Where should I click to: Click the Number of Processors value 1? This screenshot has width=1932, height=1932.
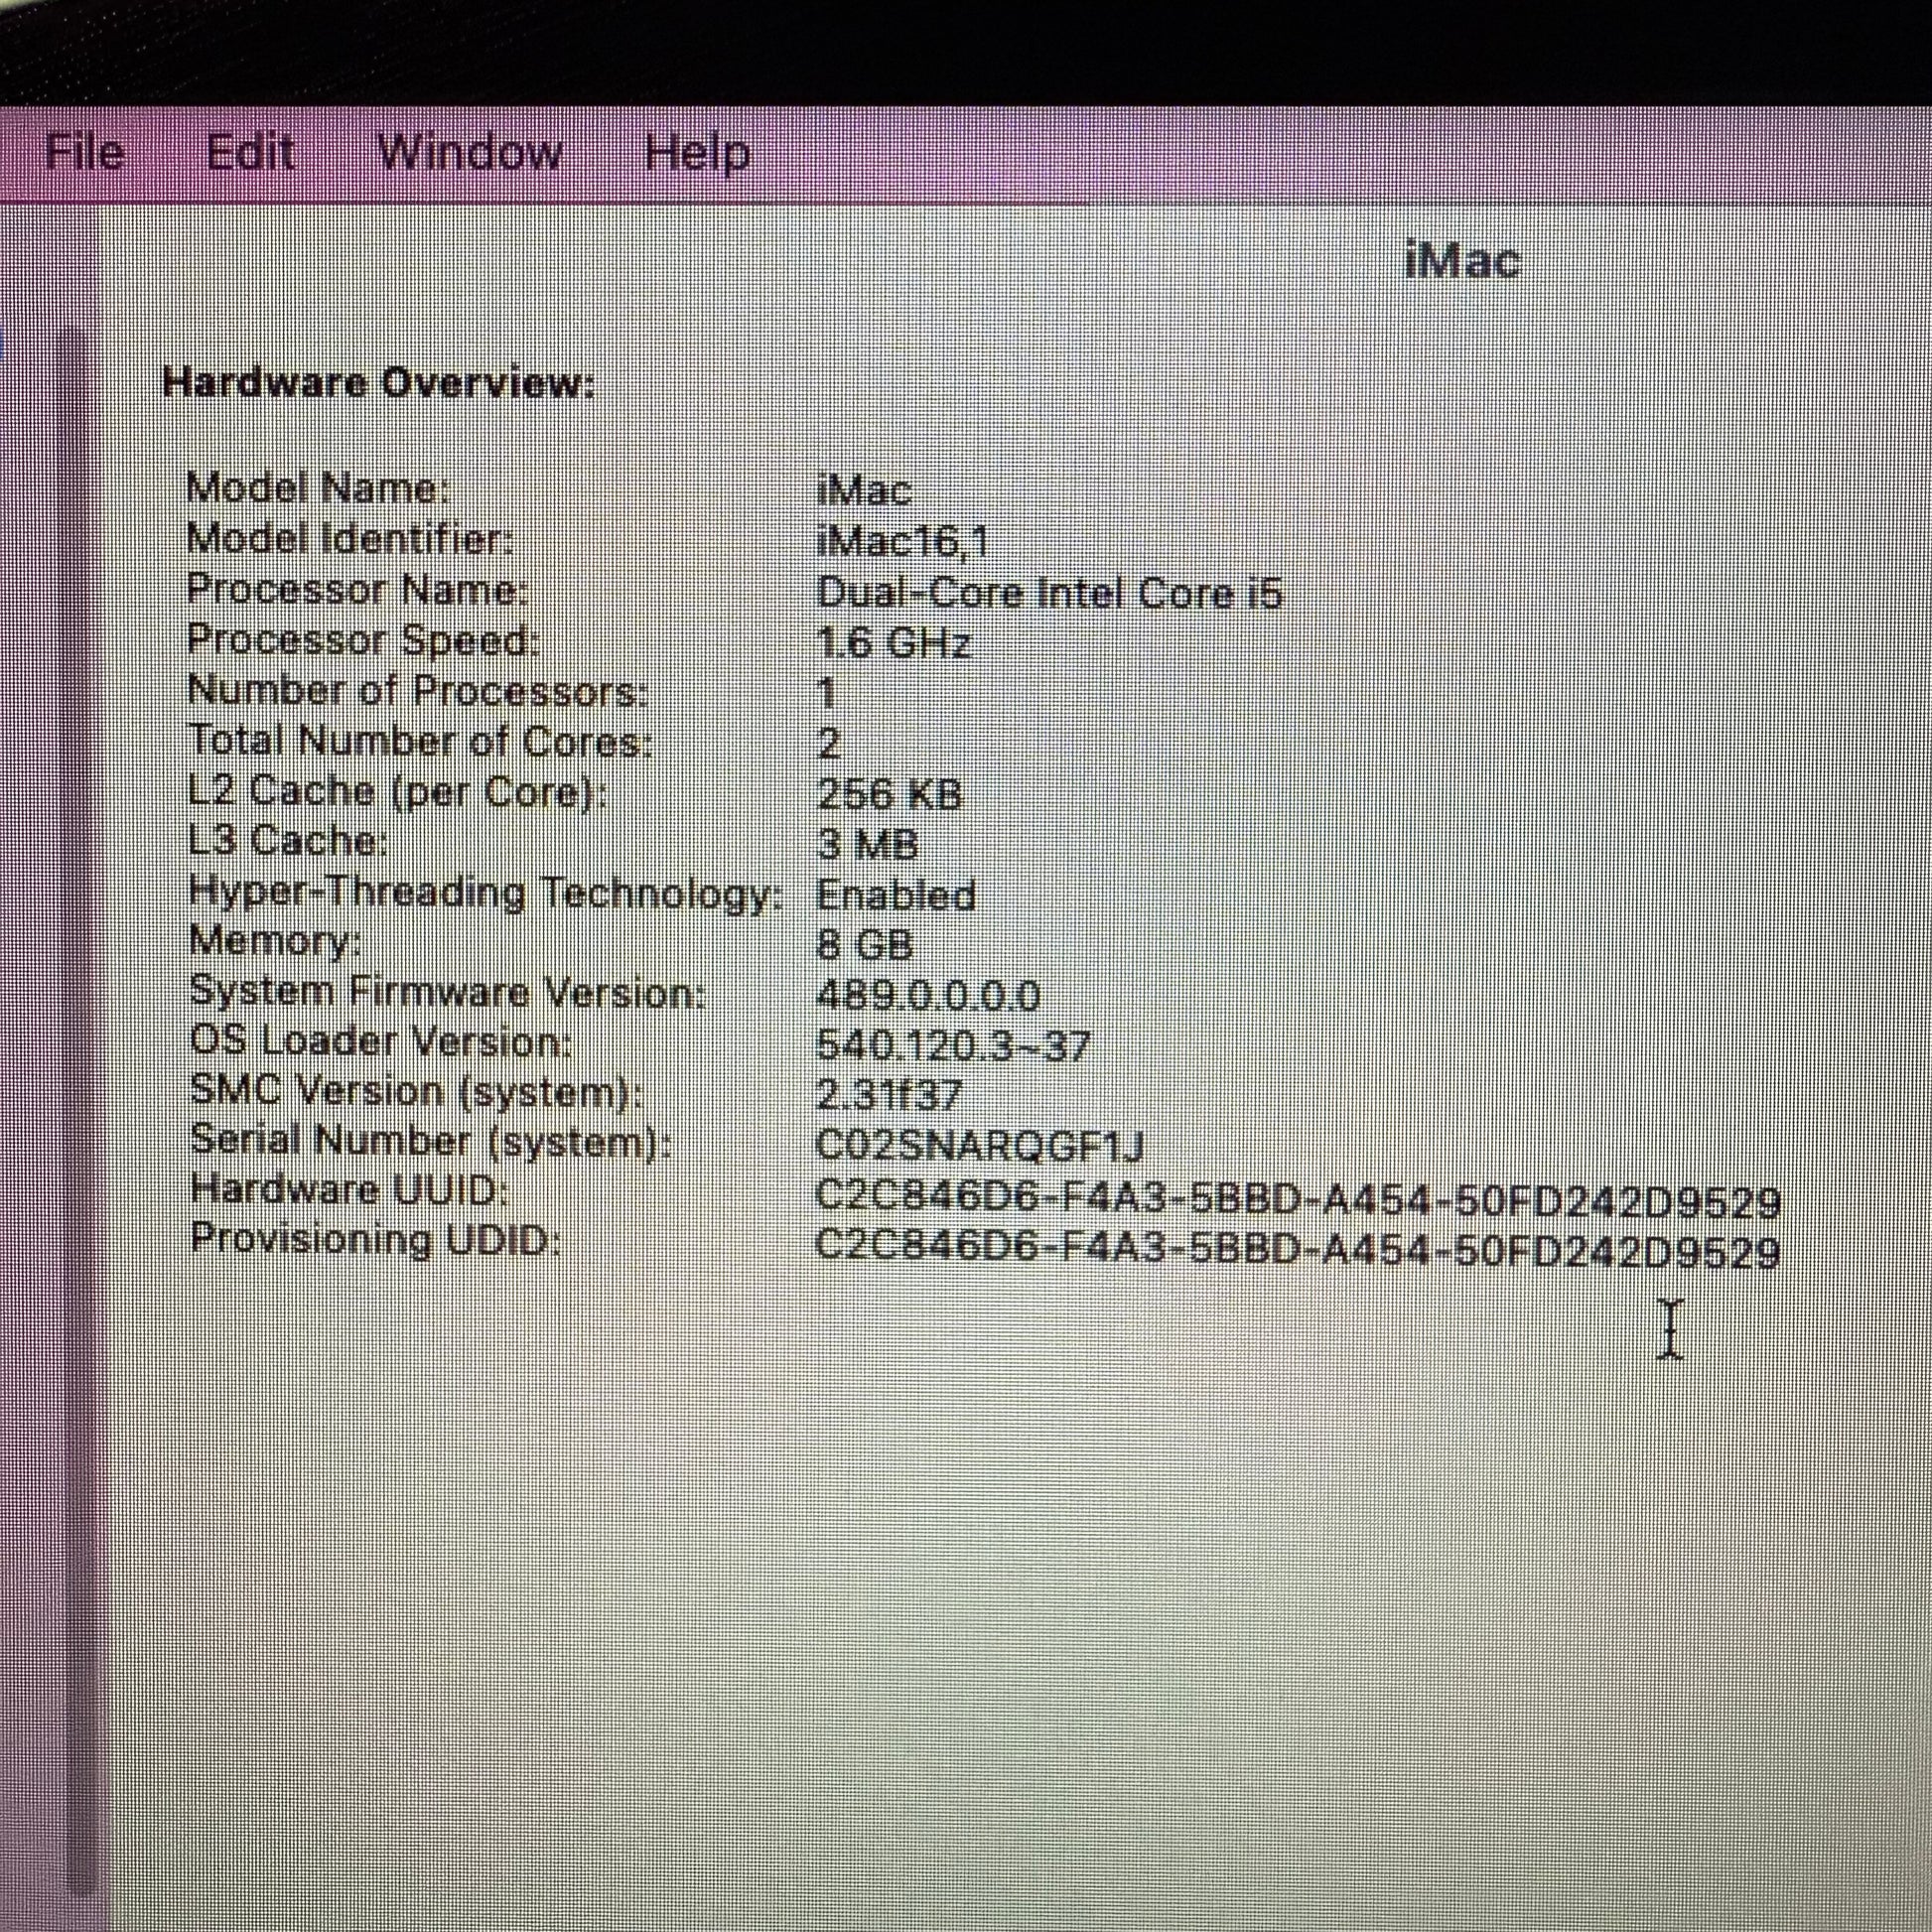(x=827, y=693)
